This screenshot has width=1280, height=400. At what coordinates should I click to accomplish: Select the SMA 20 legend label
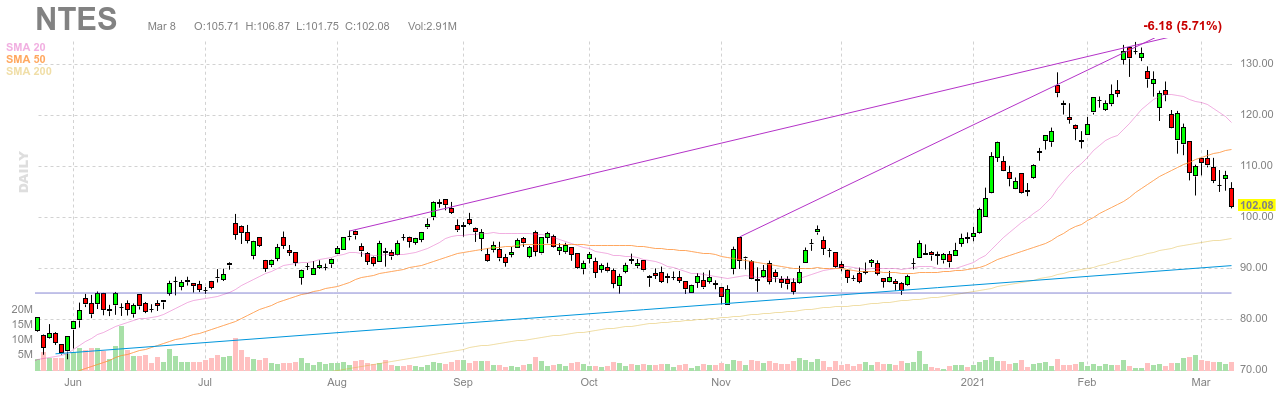click(x=26, y=47)
